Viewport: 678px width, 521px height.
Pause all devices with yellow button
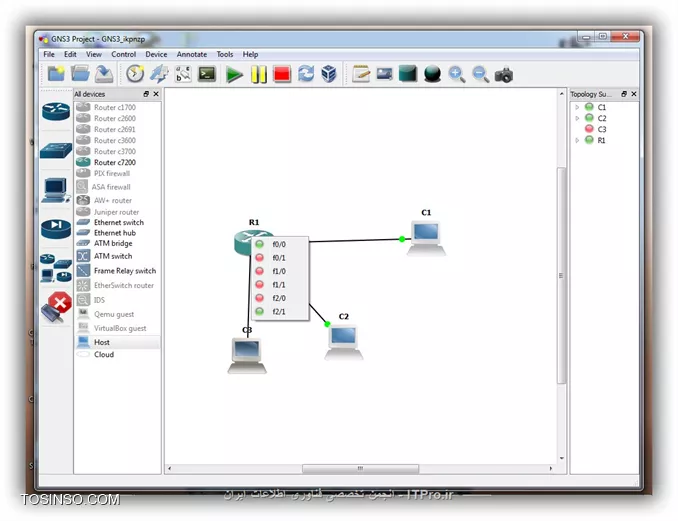pyautogui.click(x=259, y=74)
